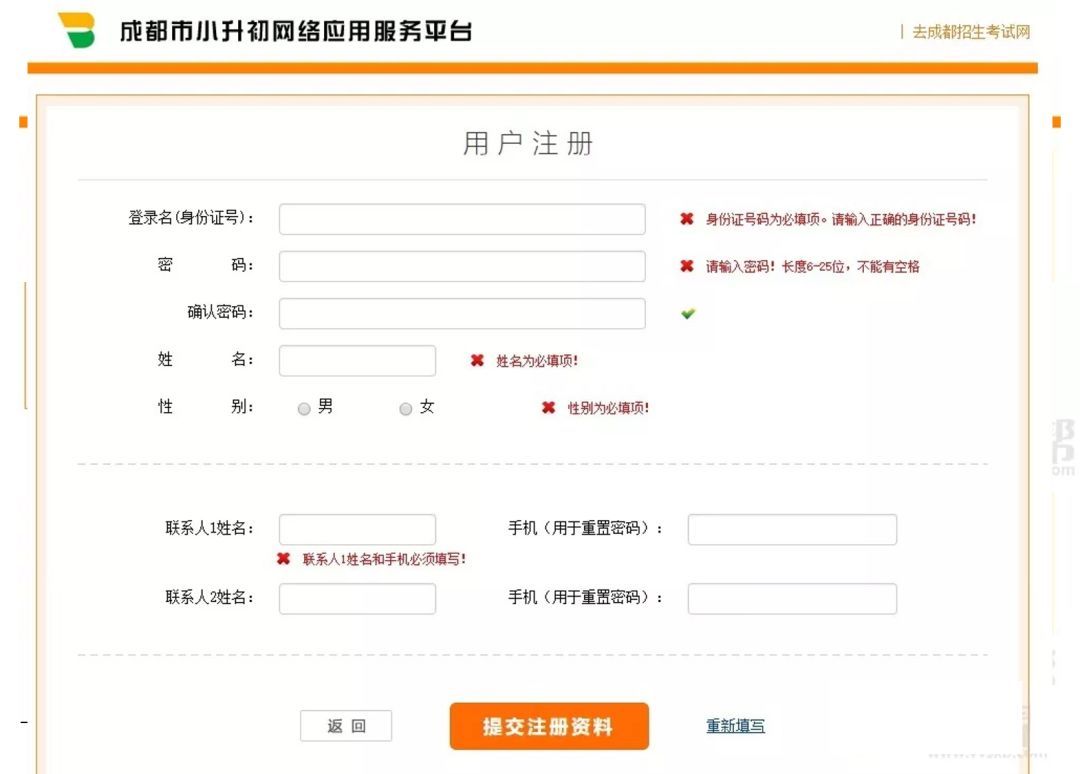Click the 登录名(身份证号) input field
Viewport: 1080px width, 774px height.
462,218
